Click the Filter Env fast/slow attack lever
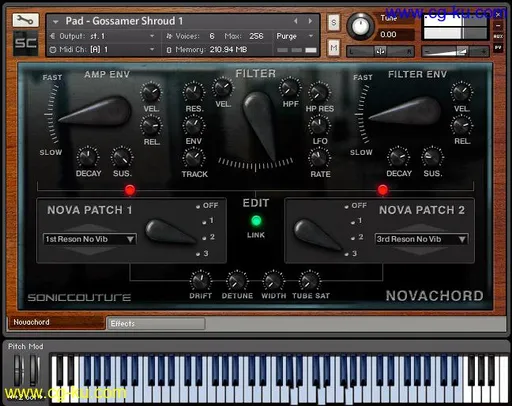Screen dimensions: 512x406 [406, 111]
